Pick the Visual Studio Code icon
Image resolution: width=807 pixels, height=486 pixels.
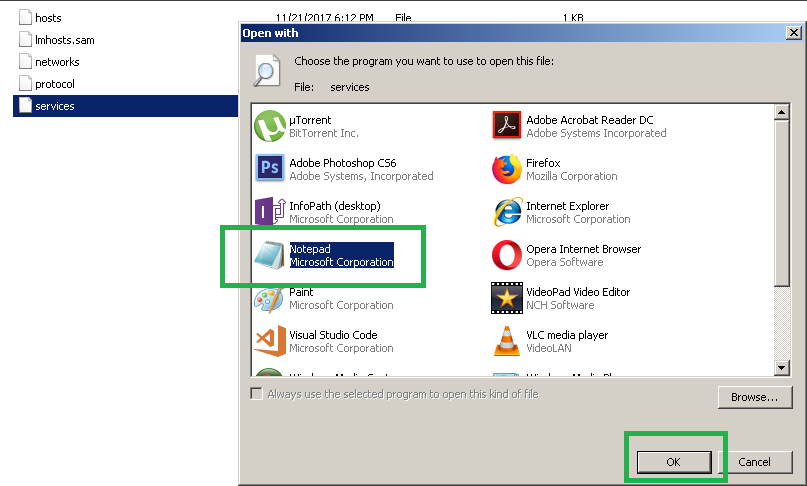coord(270,341)
